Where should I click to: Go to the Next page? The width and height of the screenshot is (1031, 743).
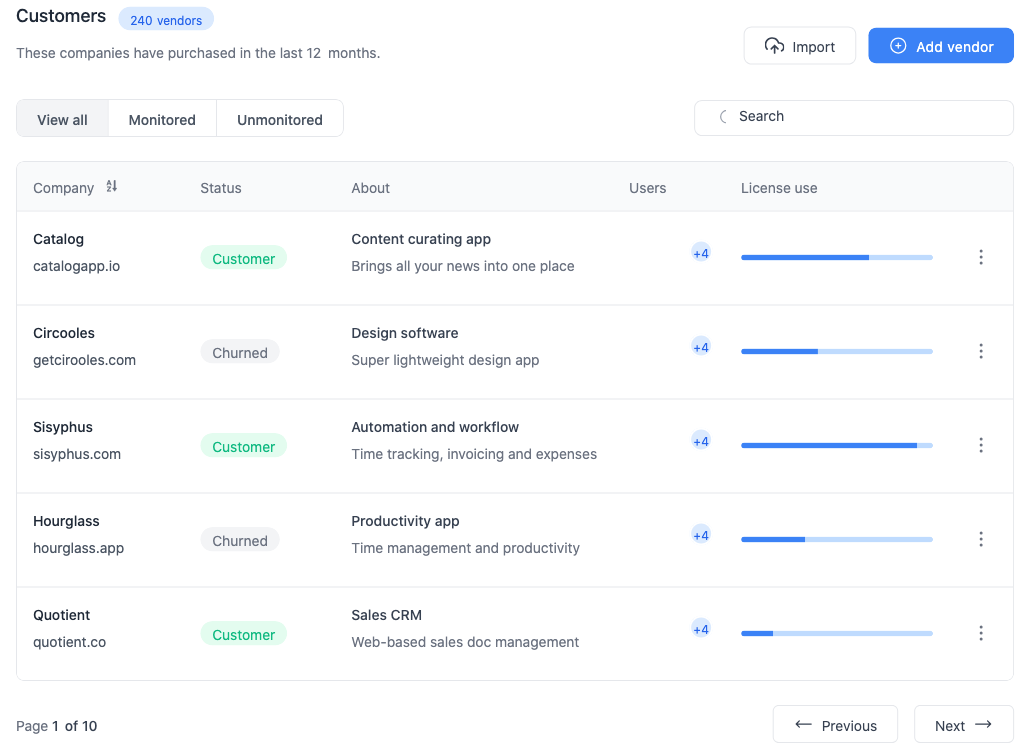point(963,725)
